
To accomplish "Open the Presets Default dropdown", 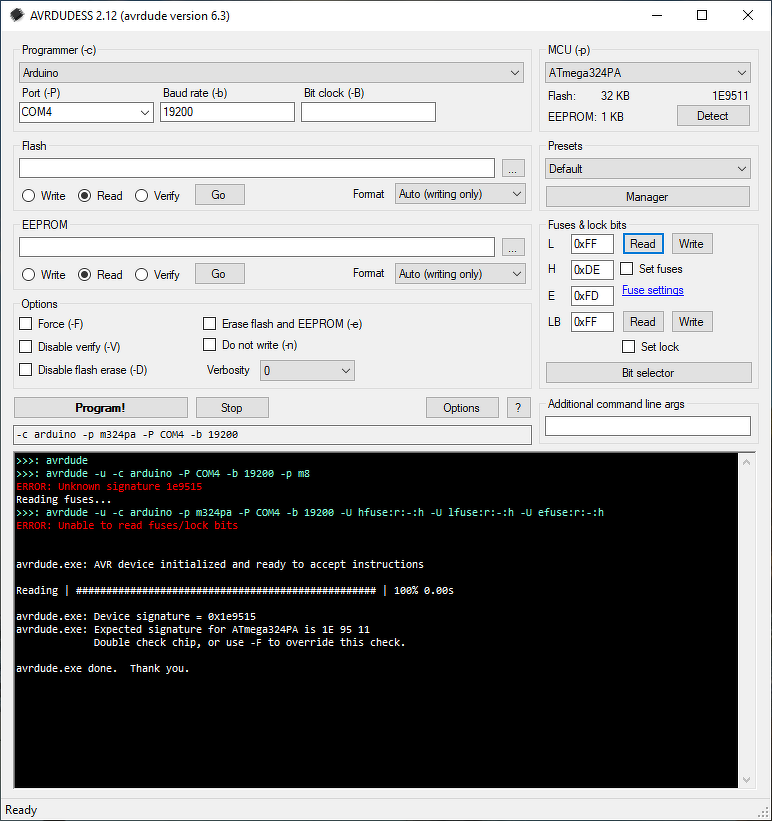I will click(648, 169).
